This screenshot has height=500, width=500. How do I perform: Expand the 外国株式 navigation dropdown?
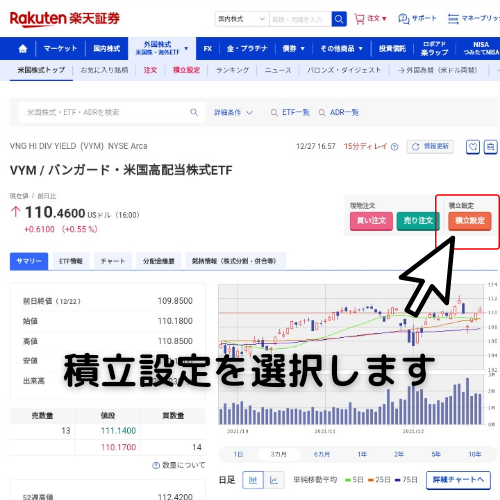pyautogui.click(x=186, y=48)
